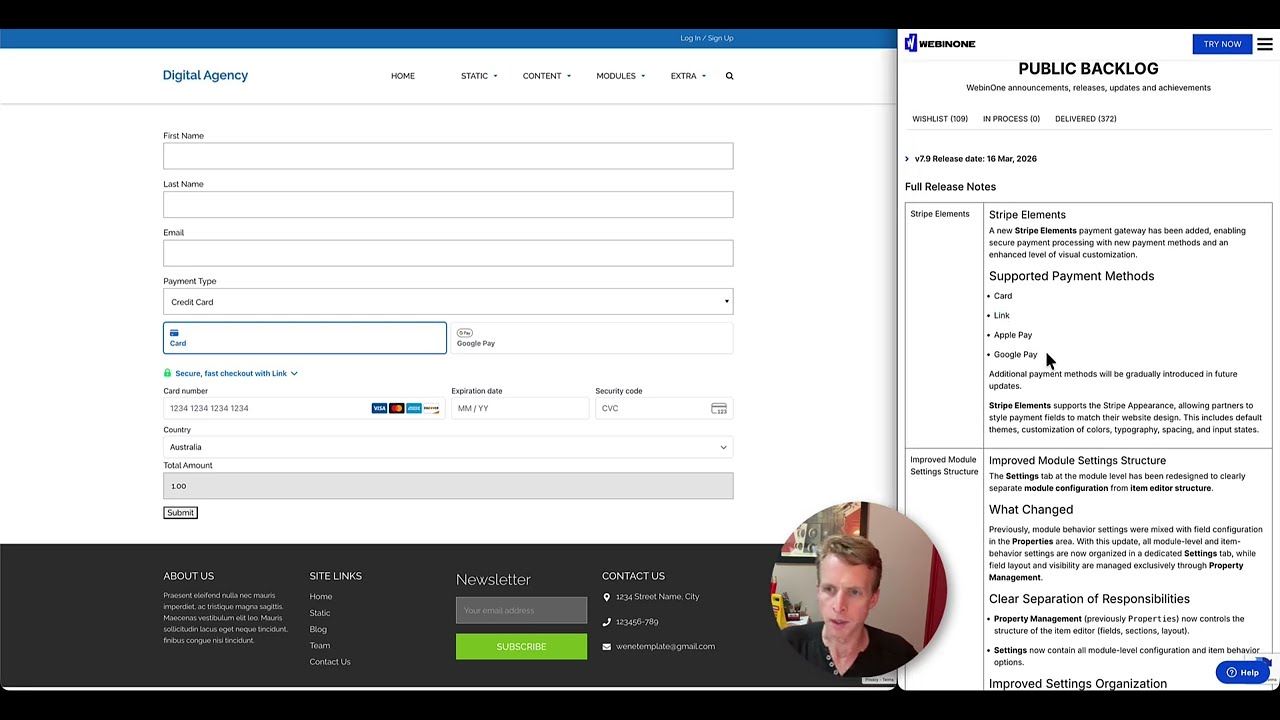The image size is (1280, 720).
Task: Open the Blog footer link
Action: [x=318, y=630]
